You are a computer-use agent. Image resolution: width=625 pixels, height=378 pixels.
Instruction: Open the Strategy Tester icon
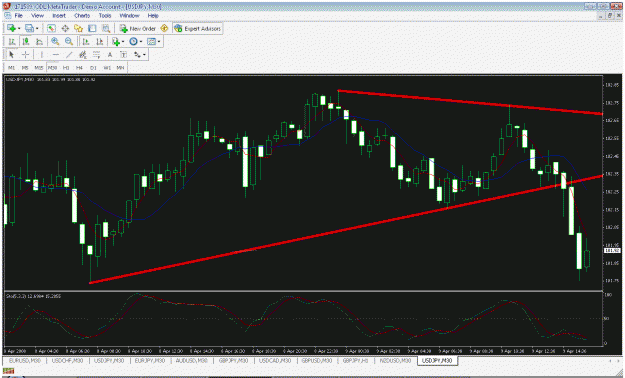(106, 28)
